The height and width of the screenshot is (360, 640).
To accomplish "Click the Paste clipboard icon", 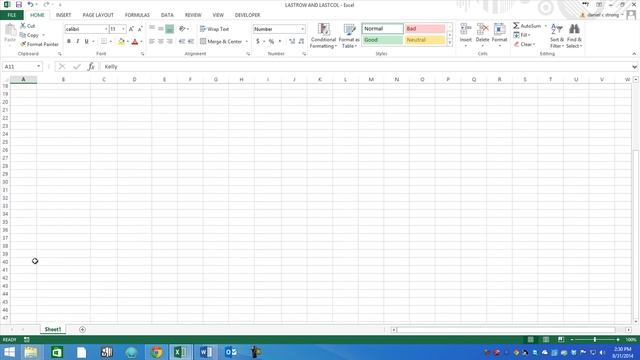I will point(10,30).
